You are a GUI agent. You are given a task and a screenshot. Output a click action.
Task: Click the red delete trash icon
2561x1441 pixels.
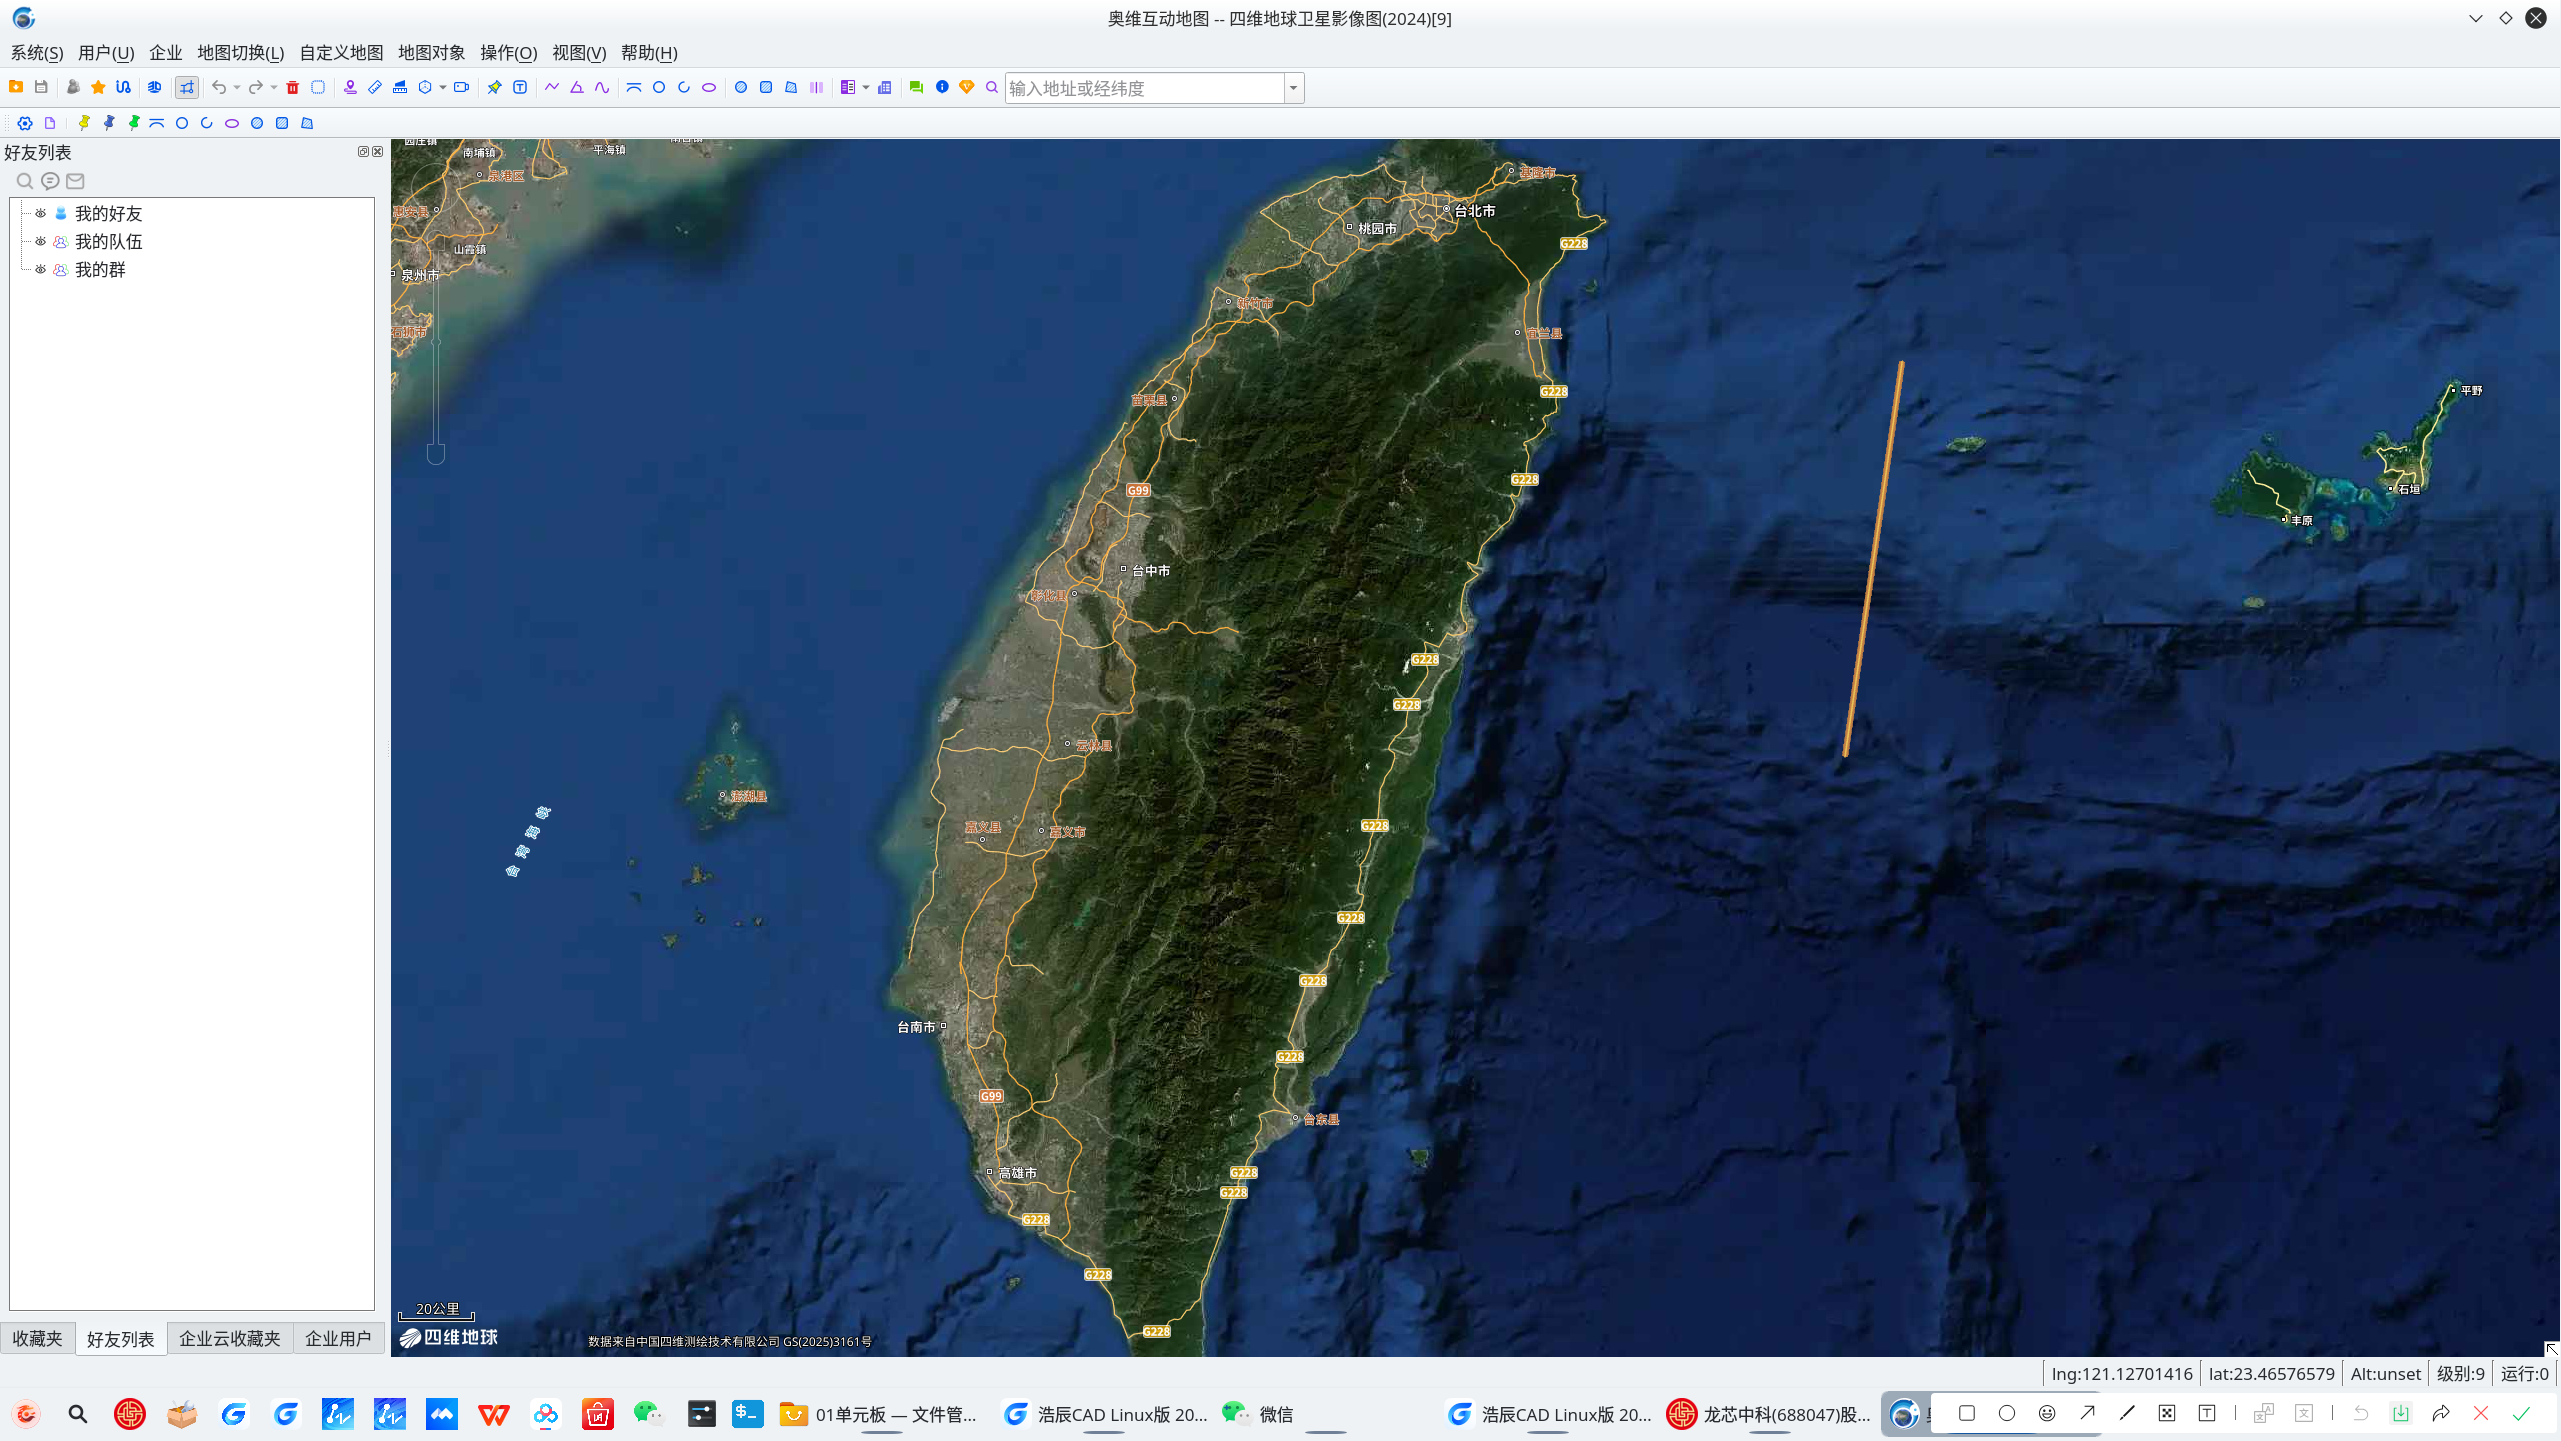tap(293, 88)
